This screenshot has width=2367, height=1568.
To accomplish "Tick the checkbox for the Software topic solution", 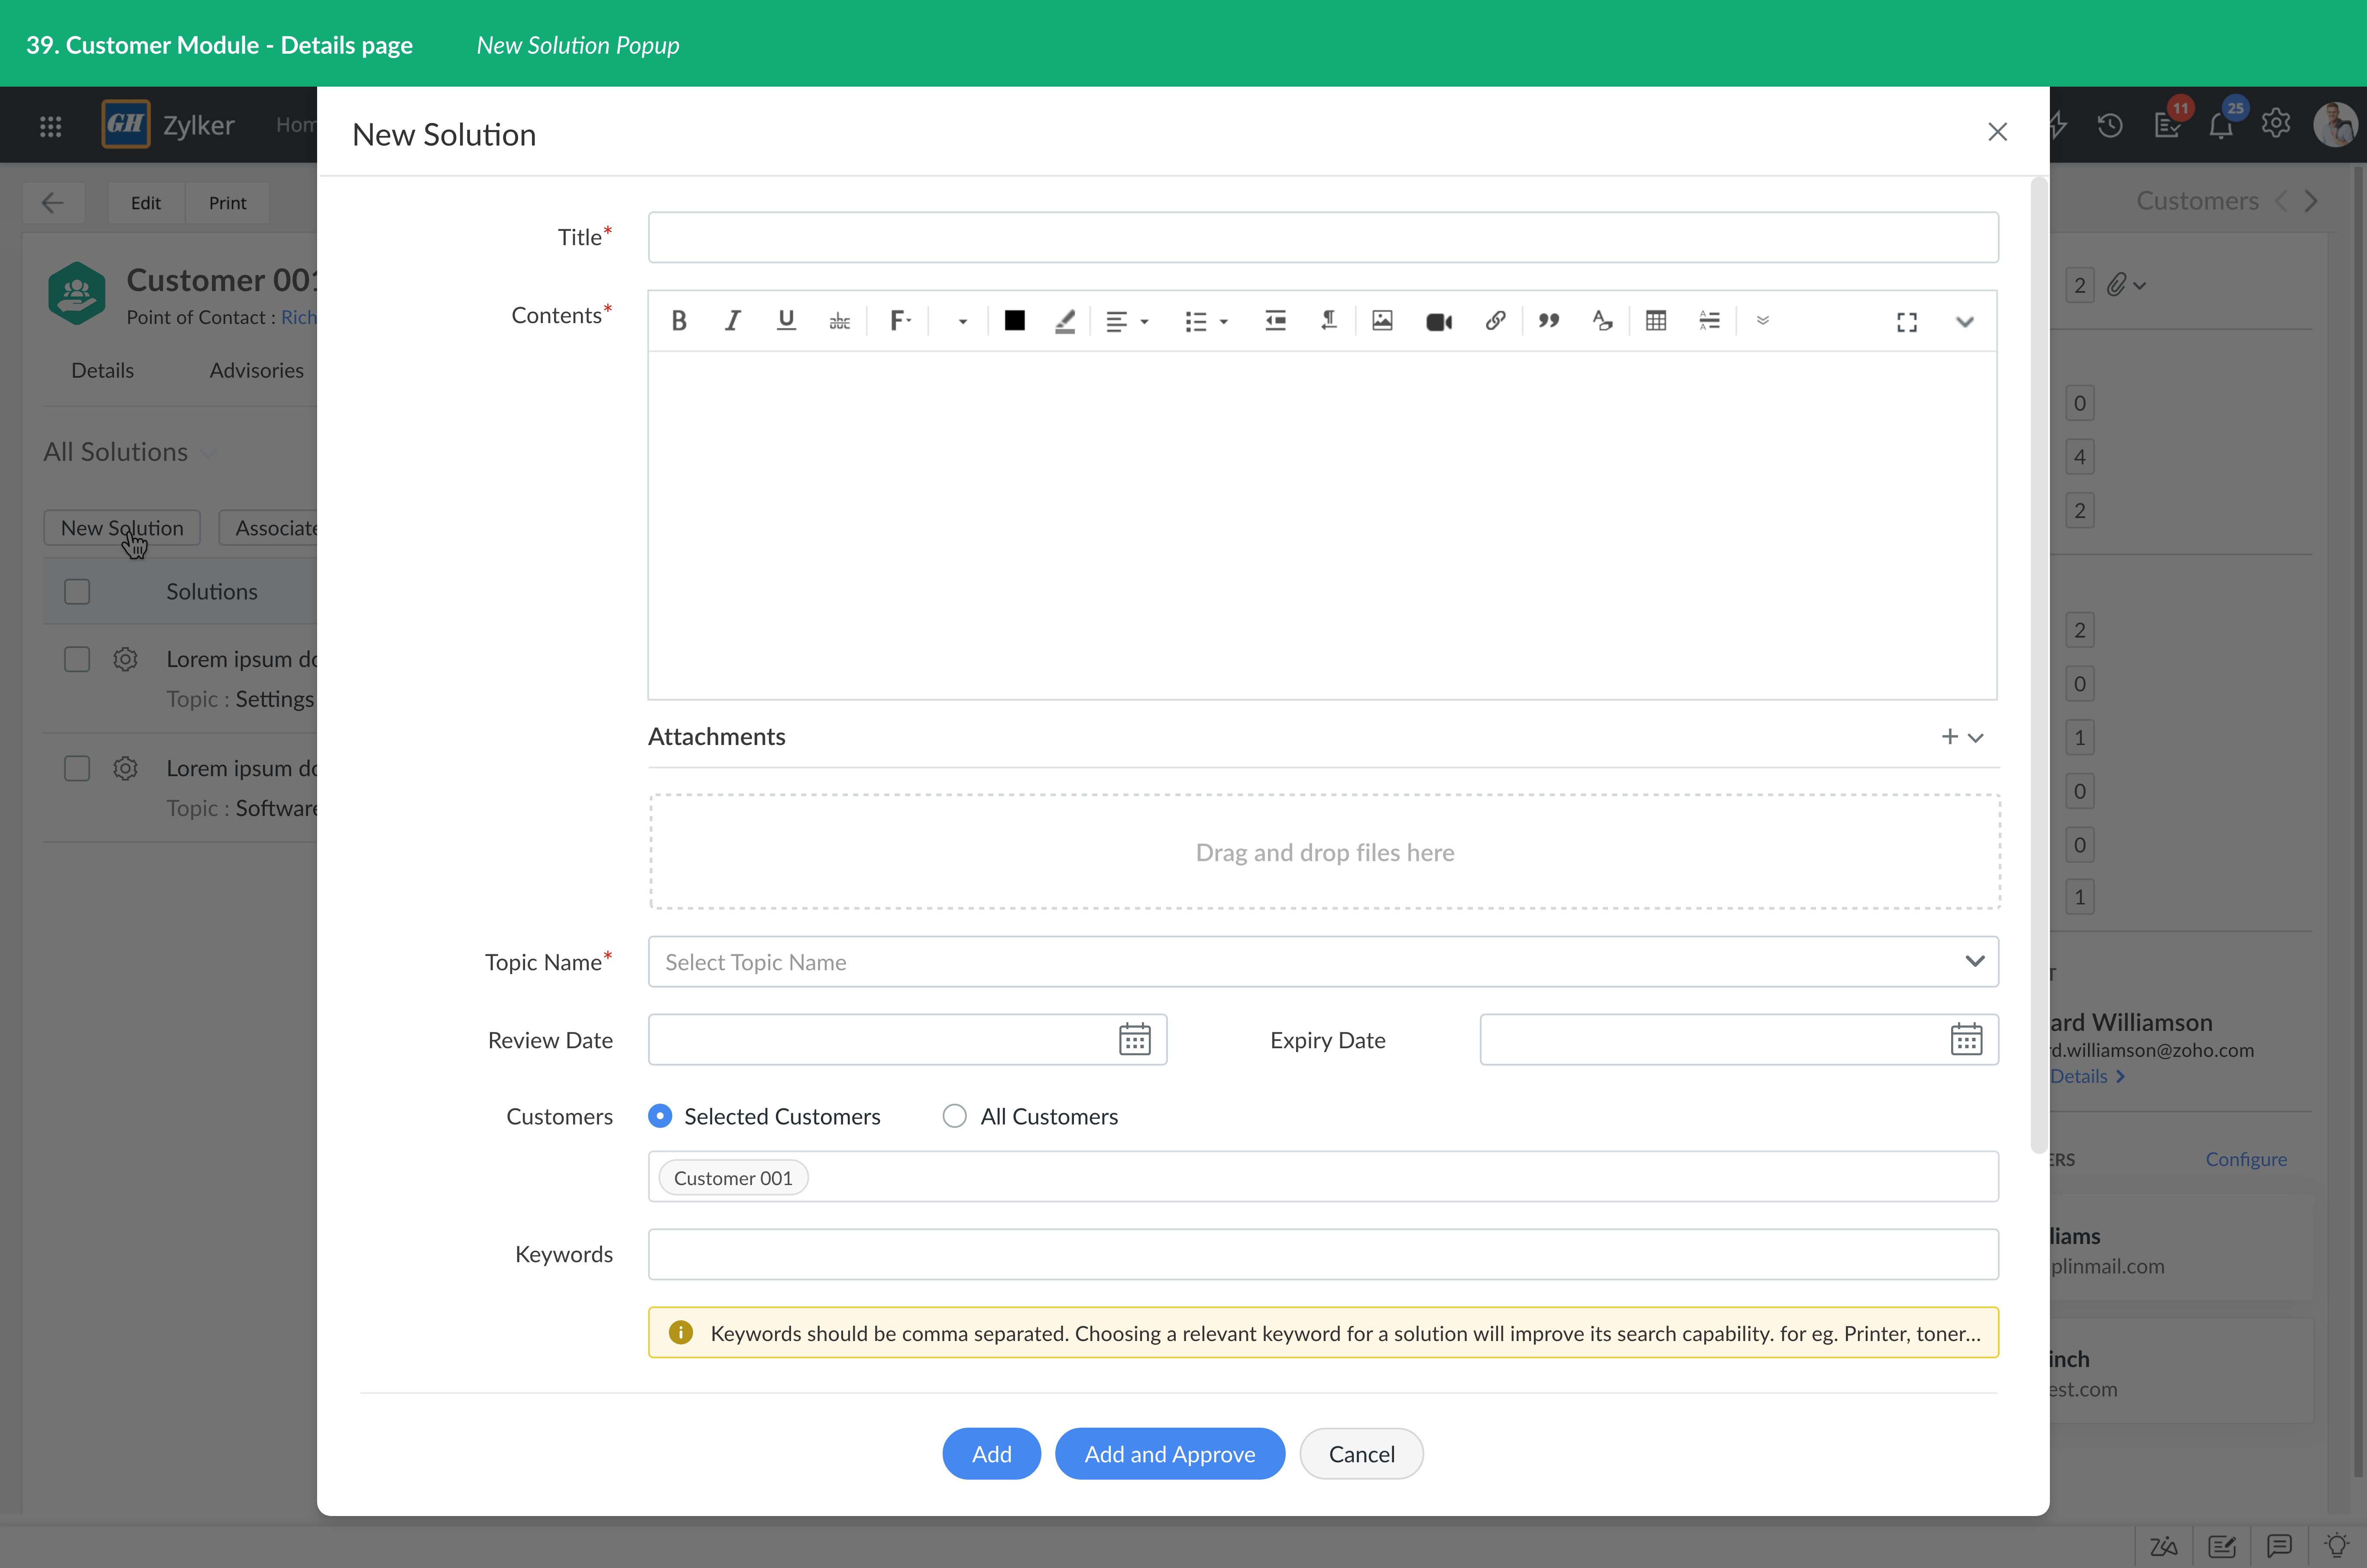I will (x=77, y=769).
